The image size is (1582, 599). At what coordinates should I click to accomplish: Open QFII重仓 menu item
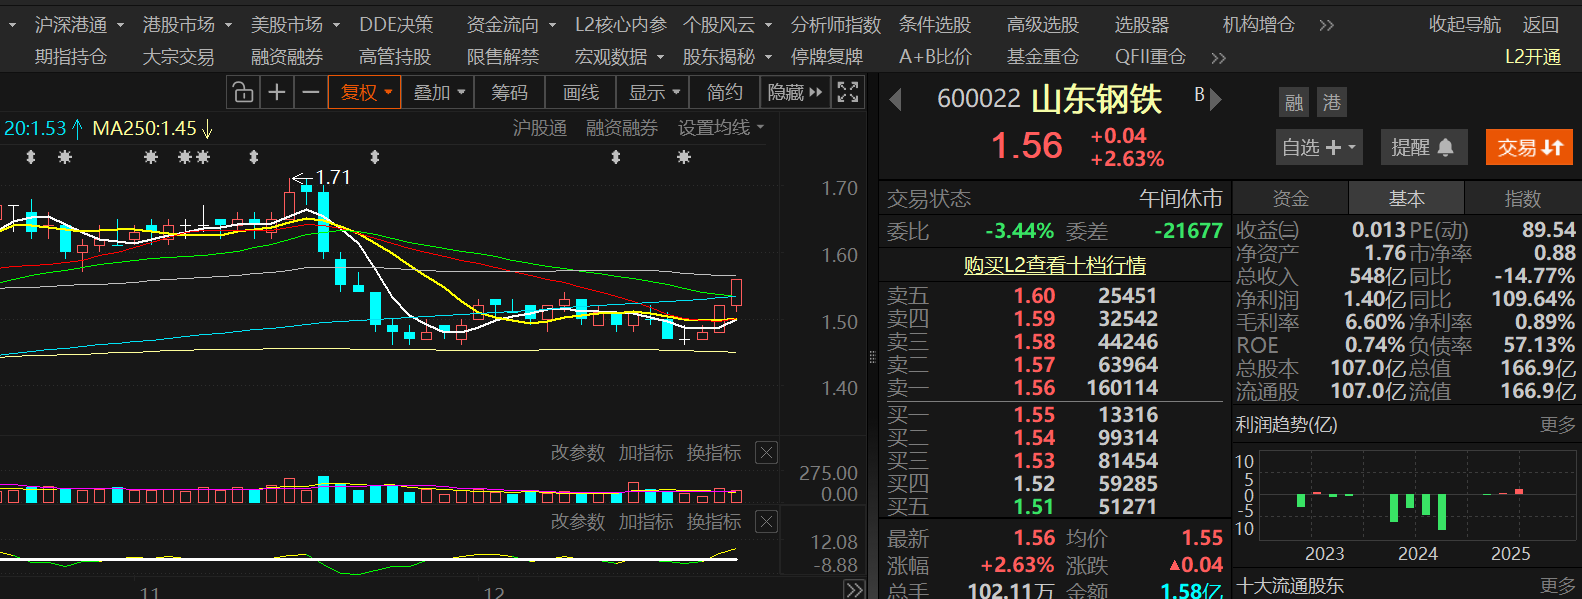[1150, 58]
